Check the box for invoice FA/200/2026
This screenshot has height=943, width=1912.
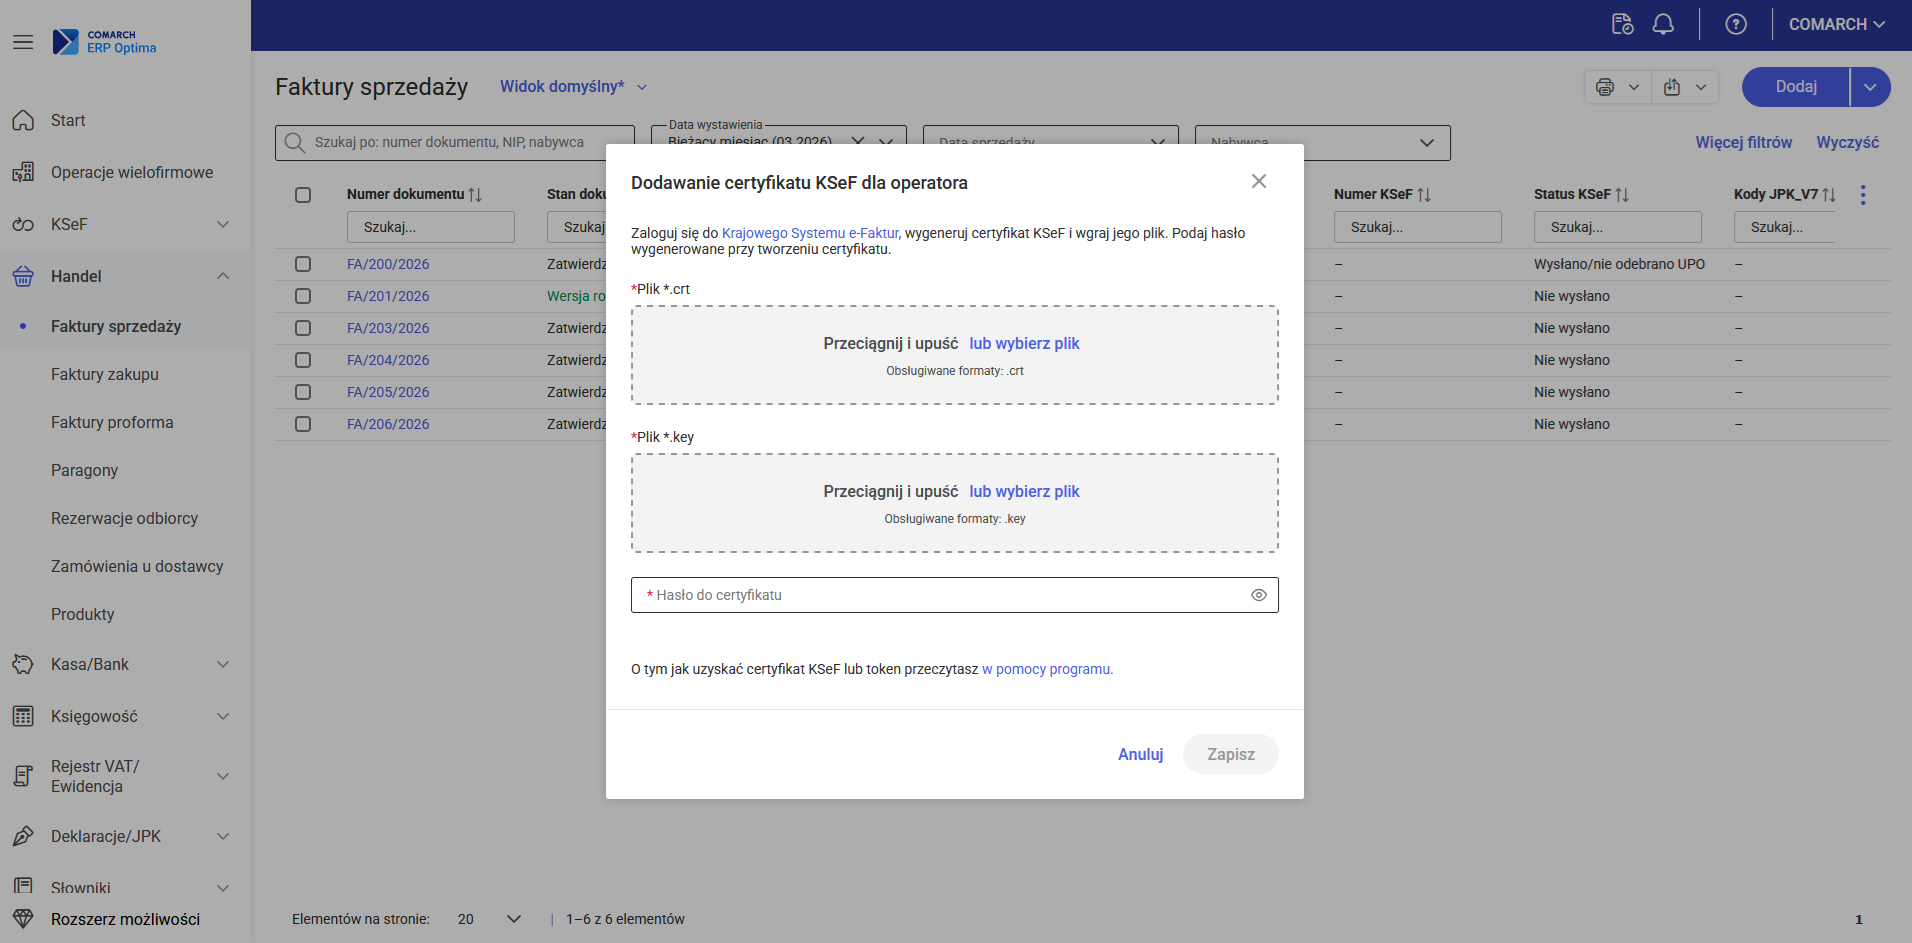[x=303, y=264]
